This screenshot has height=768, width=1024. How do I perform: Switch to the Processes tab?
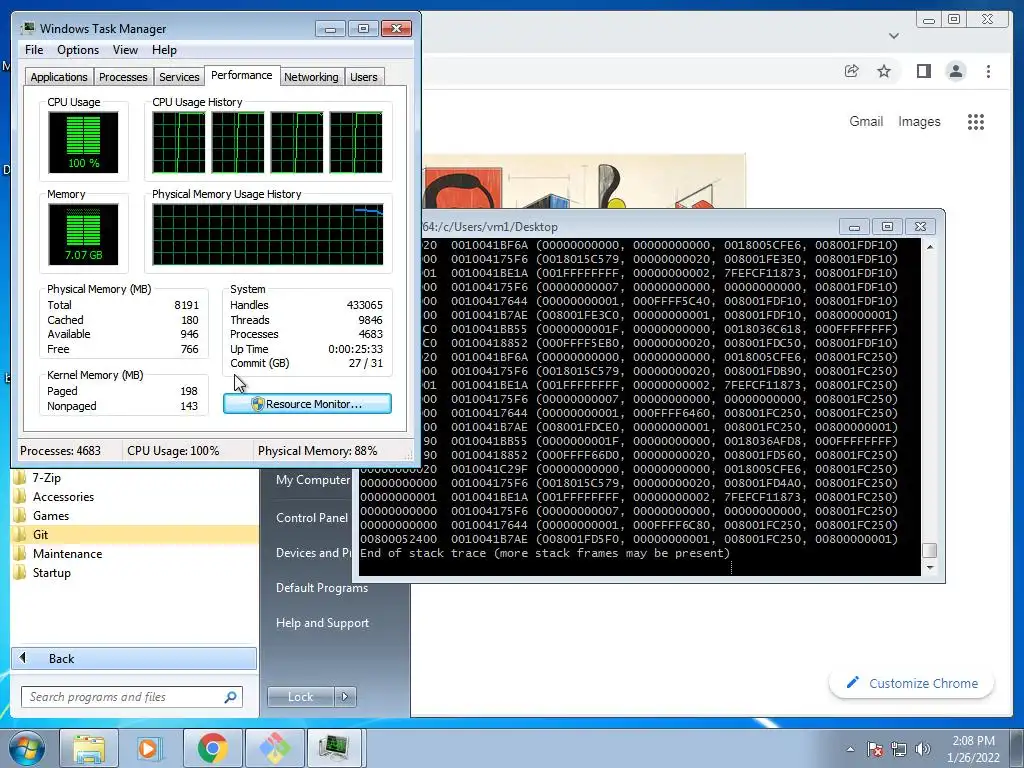click(123, 77)
